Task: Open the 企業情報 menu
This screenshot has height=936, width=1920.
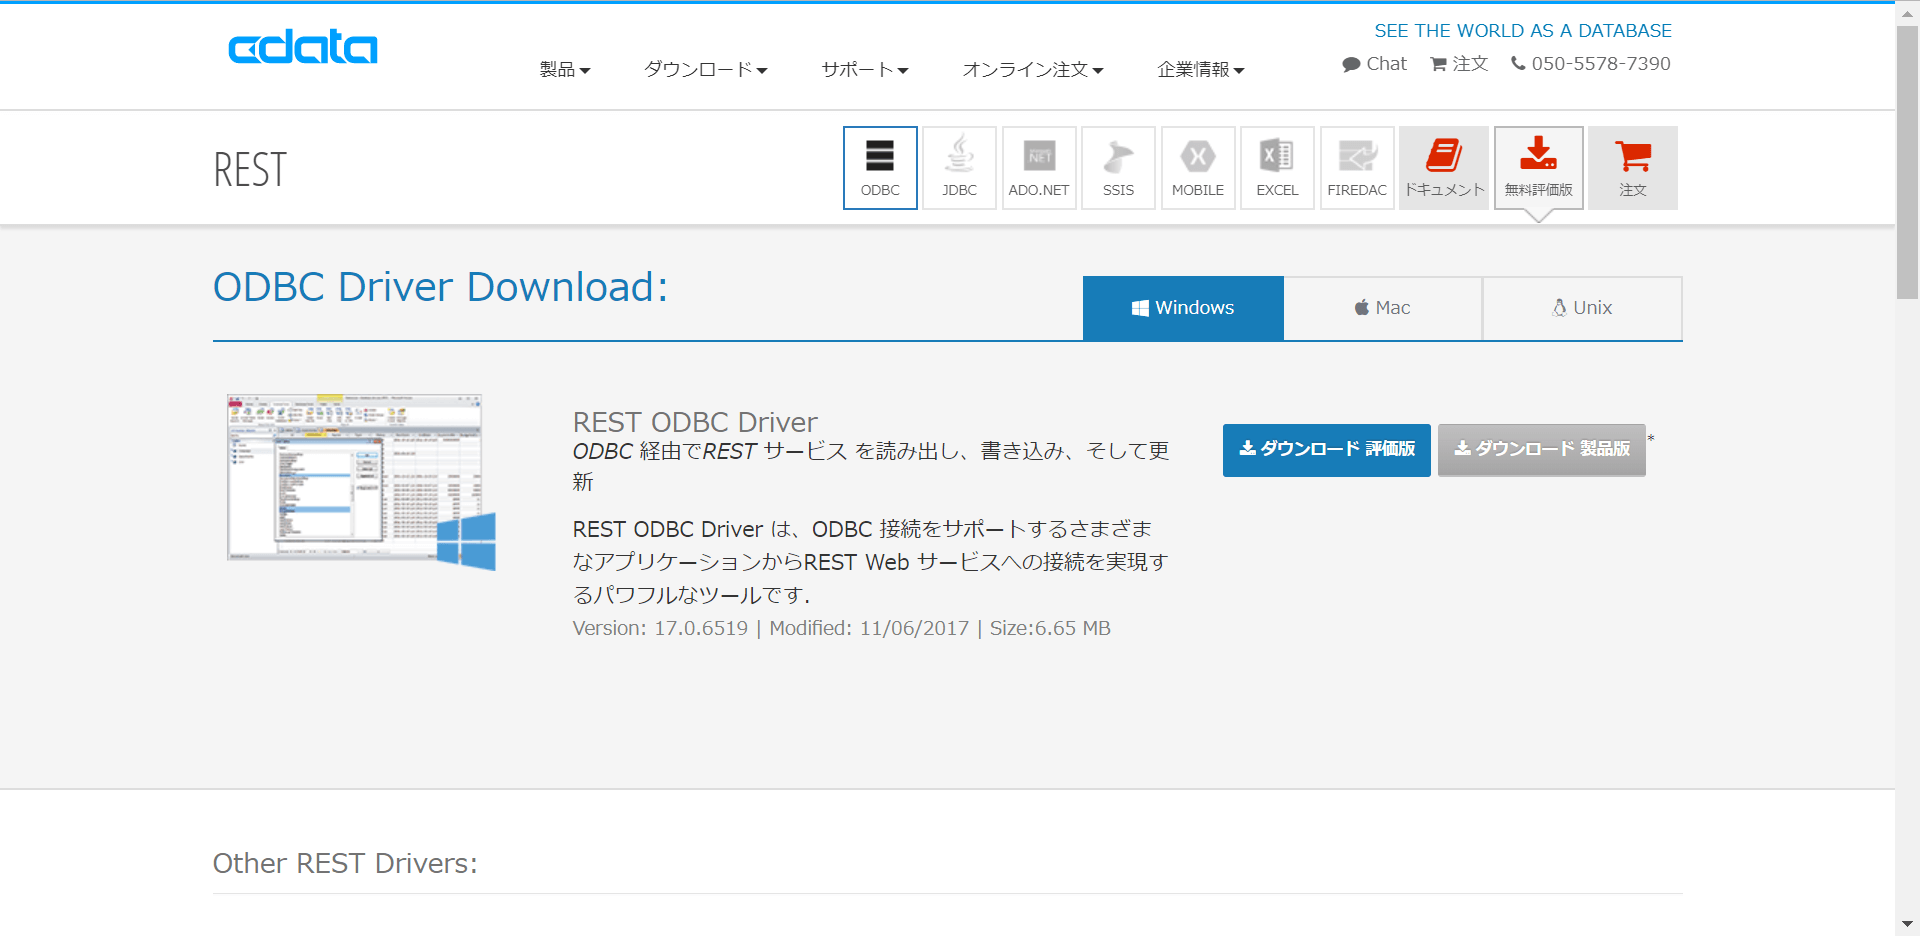Action: 1199,69
